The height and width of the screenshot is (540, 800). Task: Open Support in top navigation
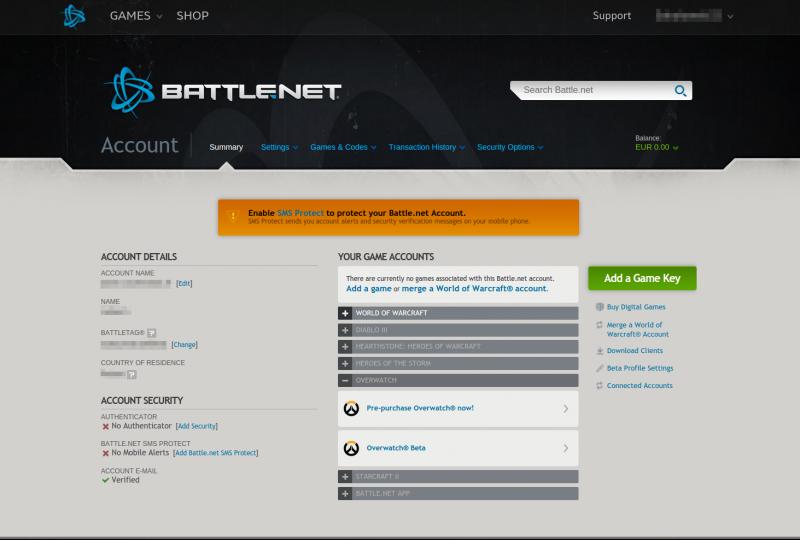(612, 16)
